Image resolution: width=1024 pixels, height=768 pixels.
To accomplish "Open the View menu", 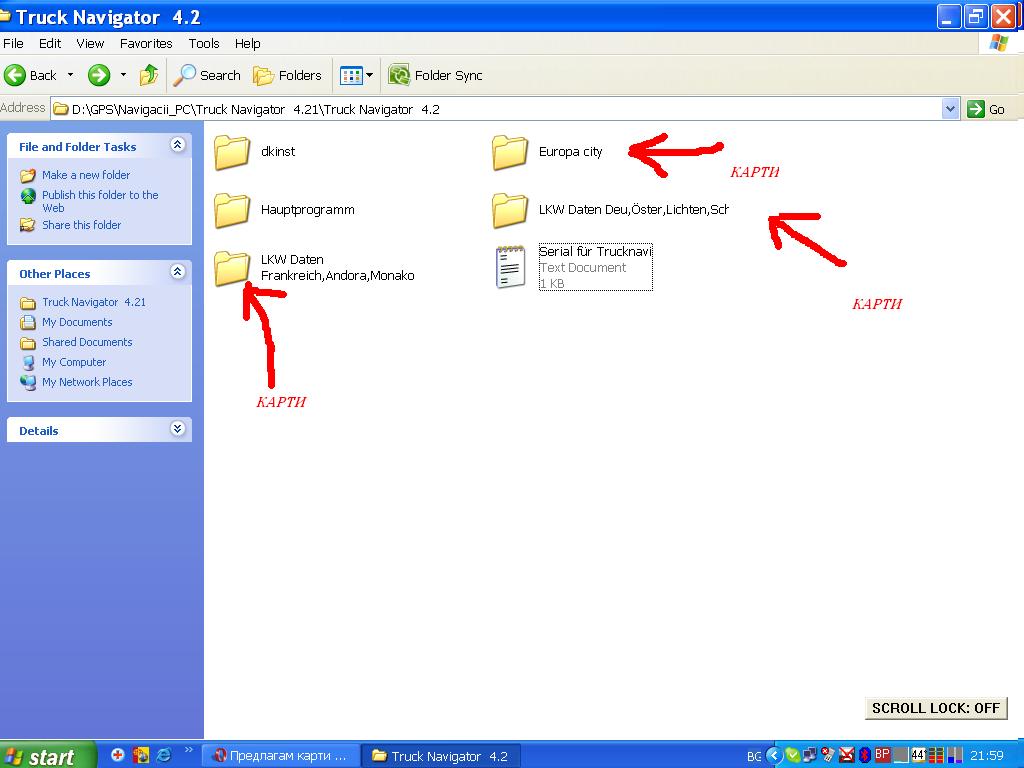I will tap(90, 44).
